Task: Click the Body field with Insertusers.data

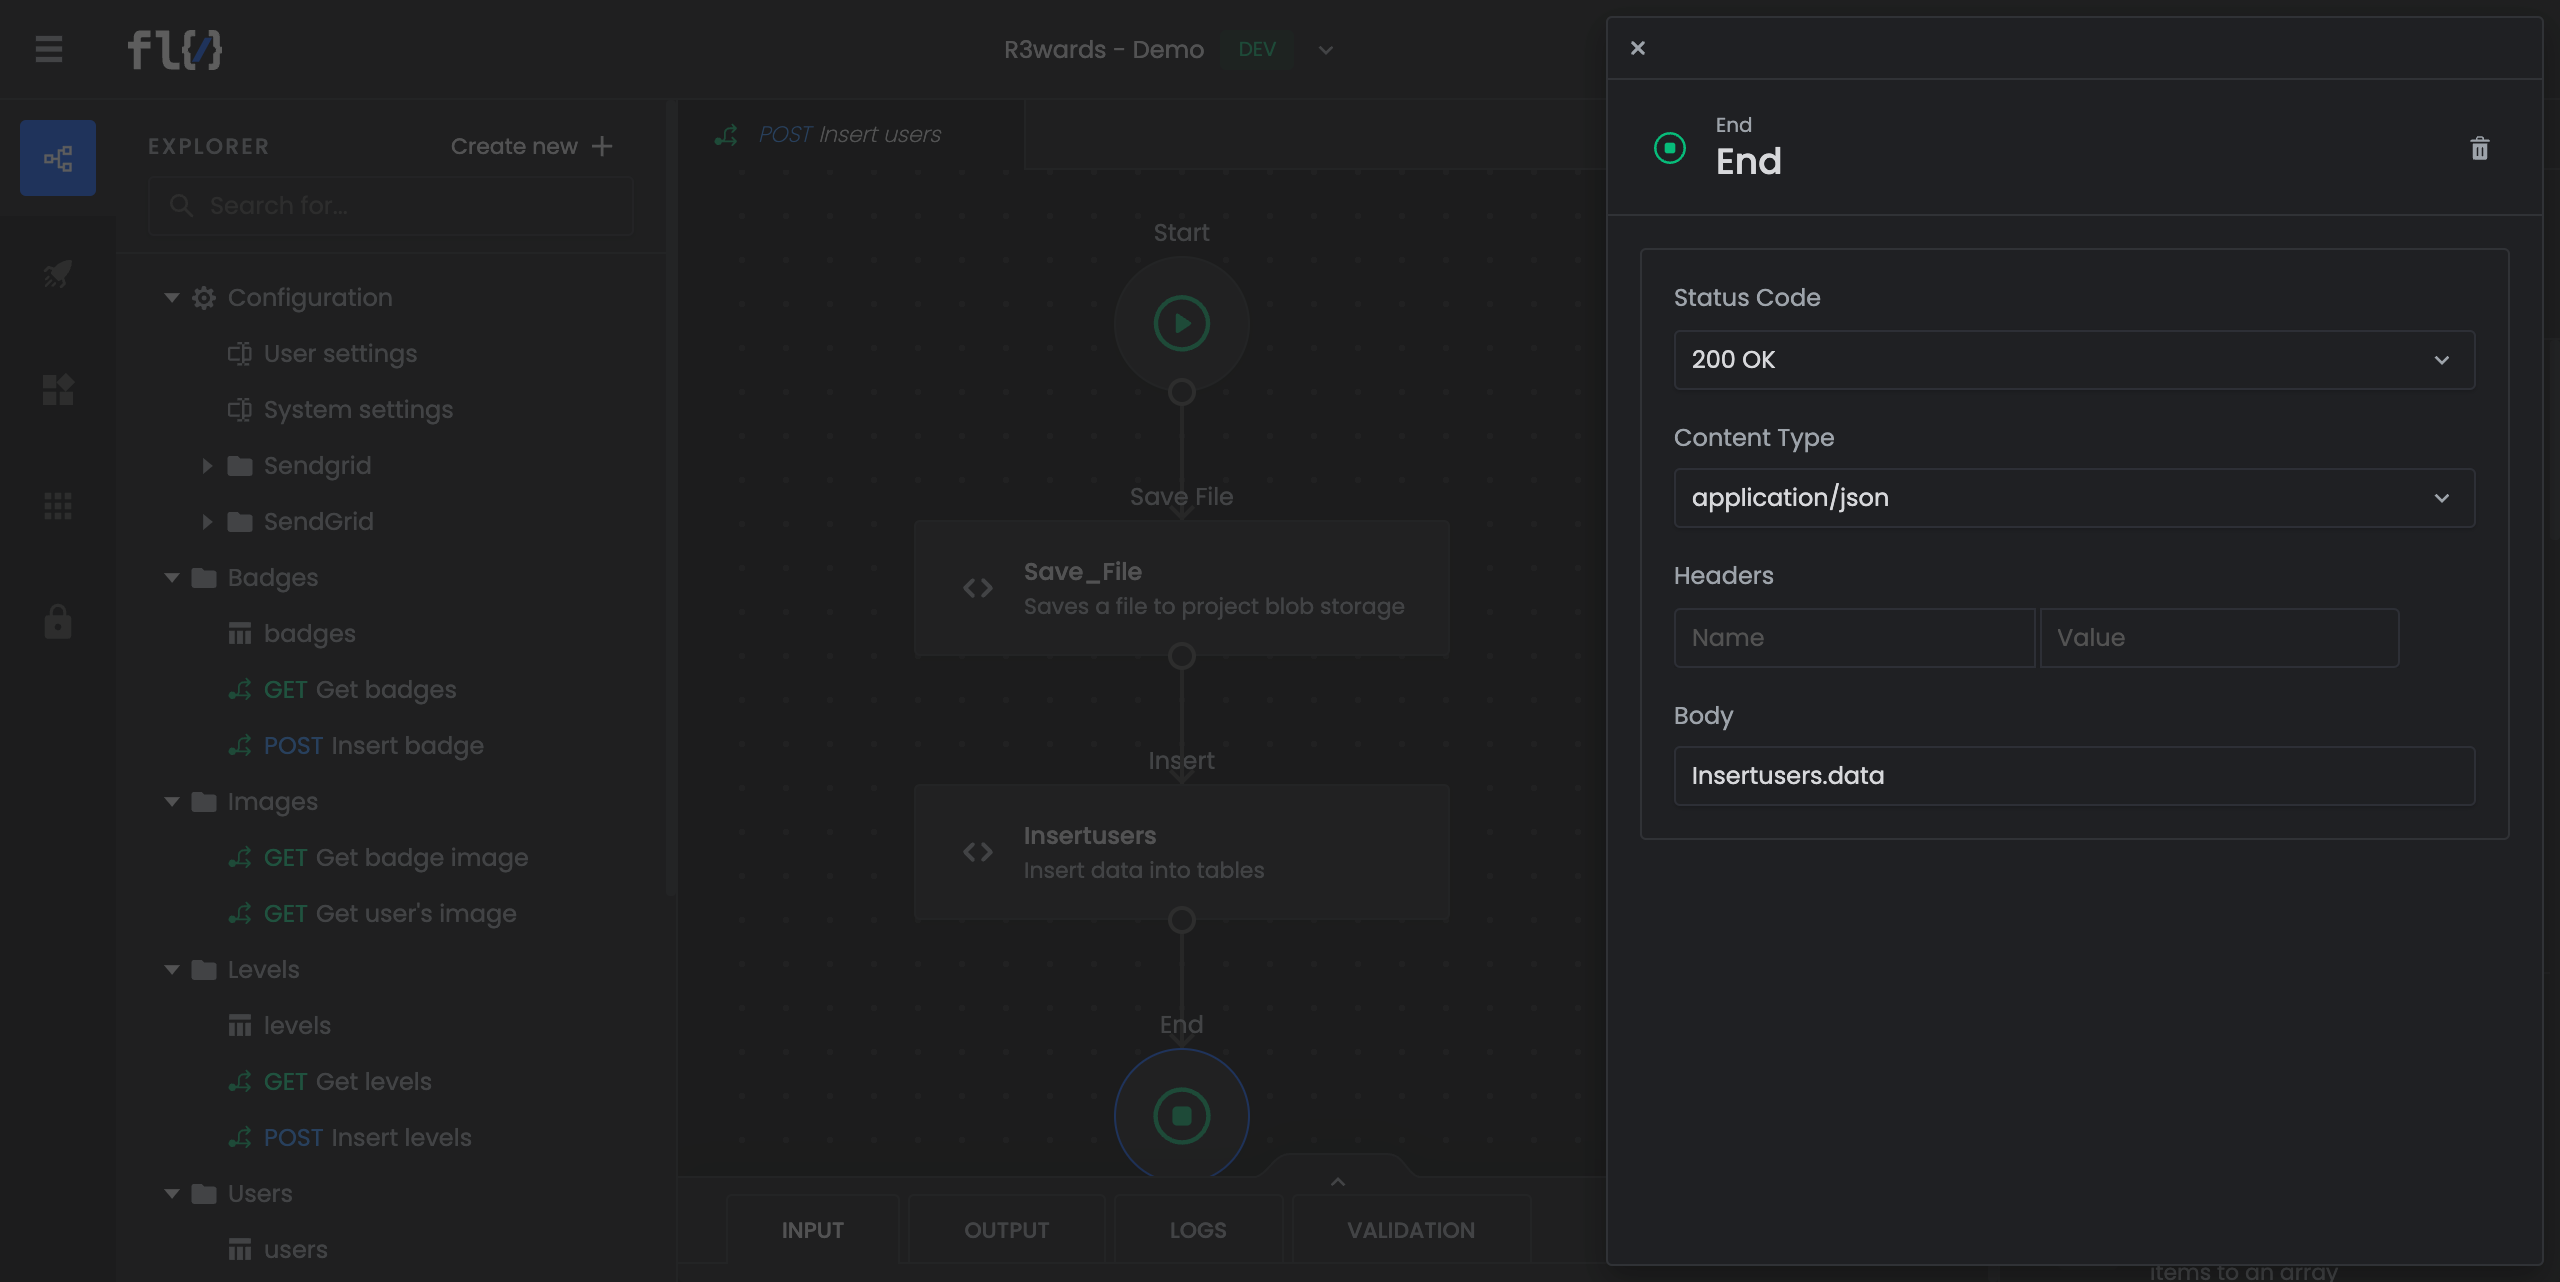Action: pyautogui.click(x=2074, y=776)
